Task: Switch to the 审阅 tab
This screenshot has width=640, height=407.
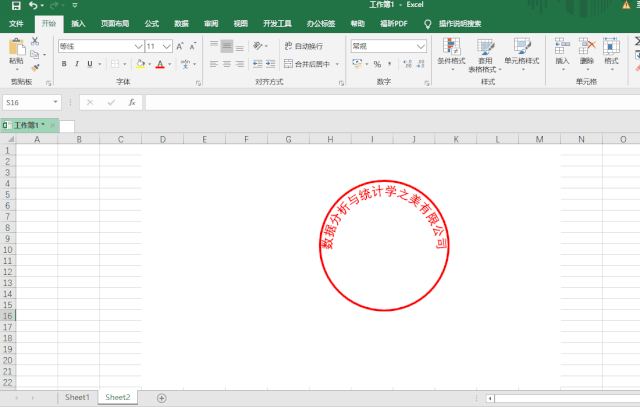Action: pos(211,24)
